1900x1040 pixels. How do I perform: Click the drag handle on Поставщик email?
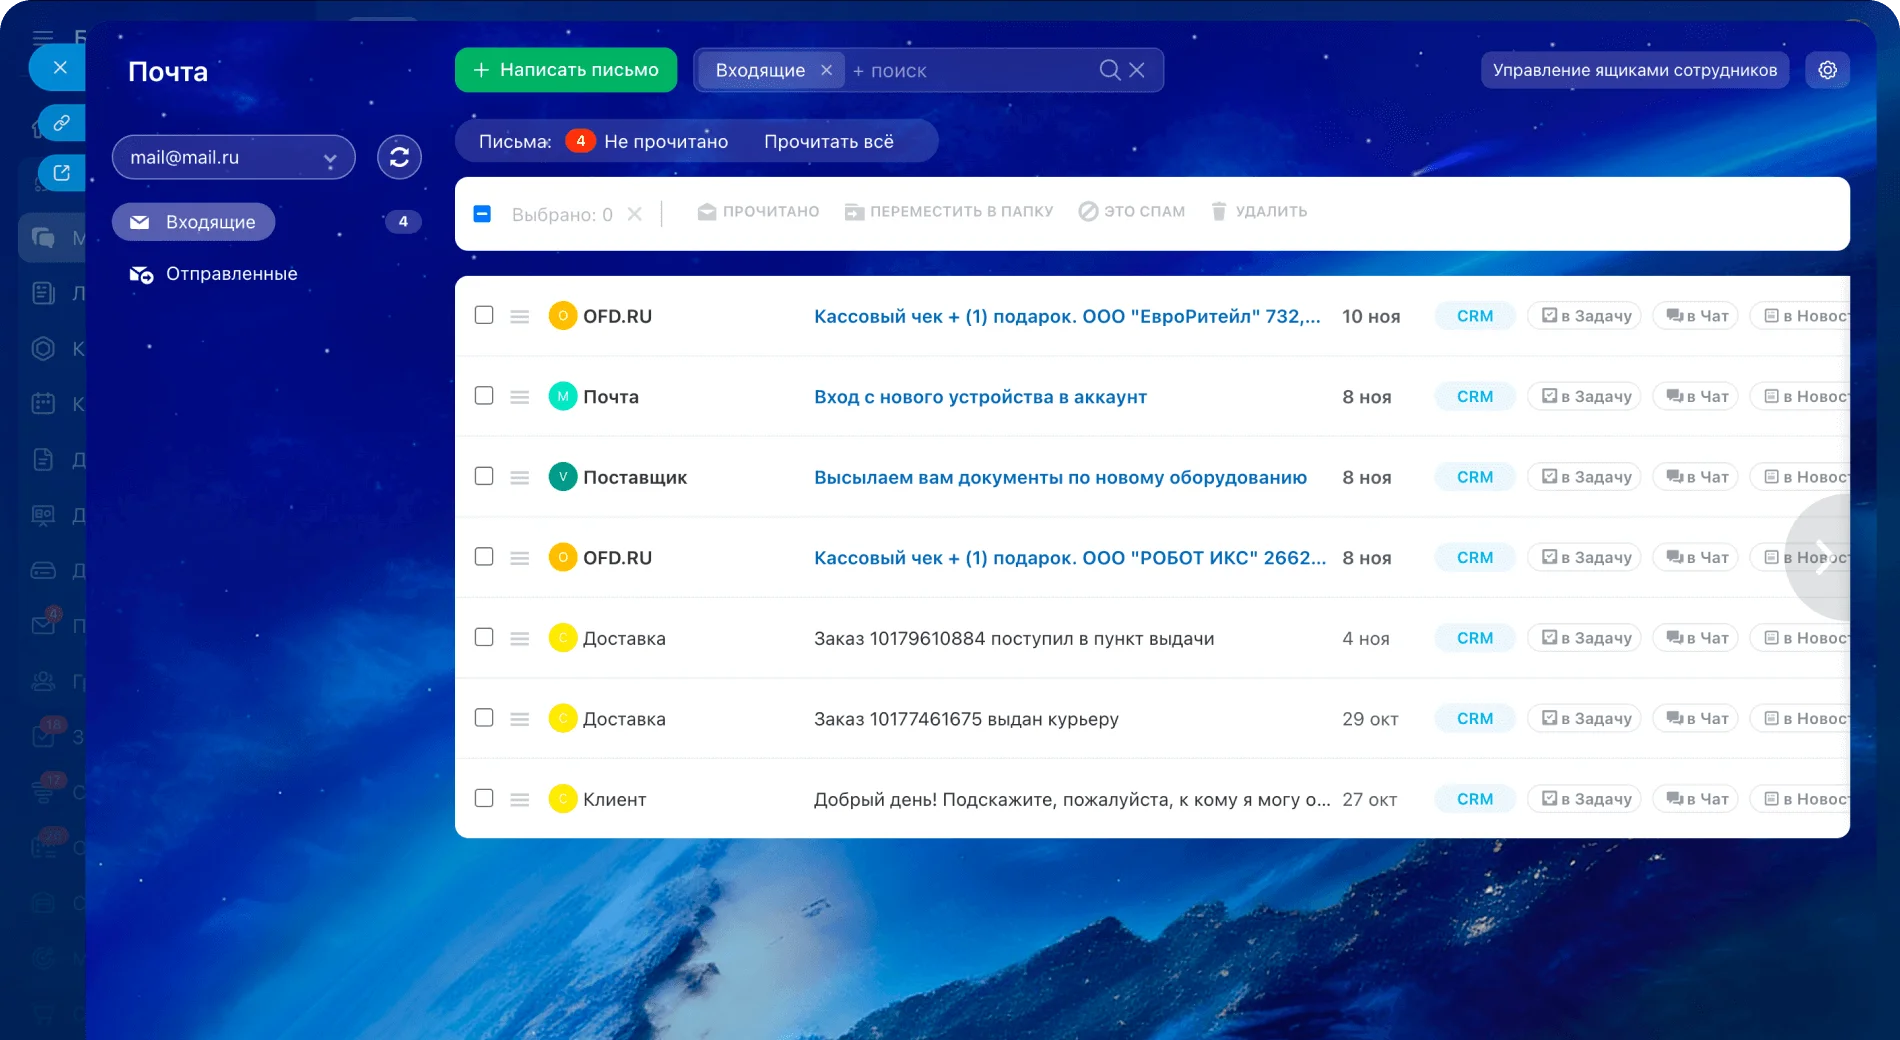(x=519, y=478)
